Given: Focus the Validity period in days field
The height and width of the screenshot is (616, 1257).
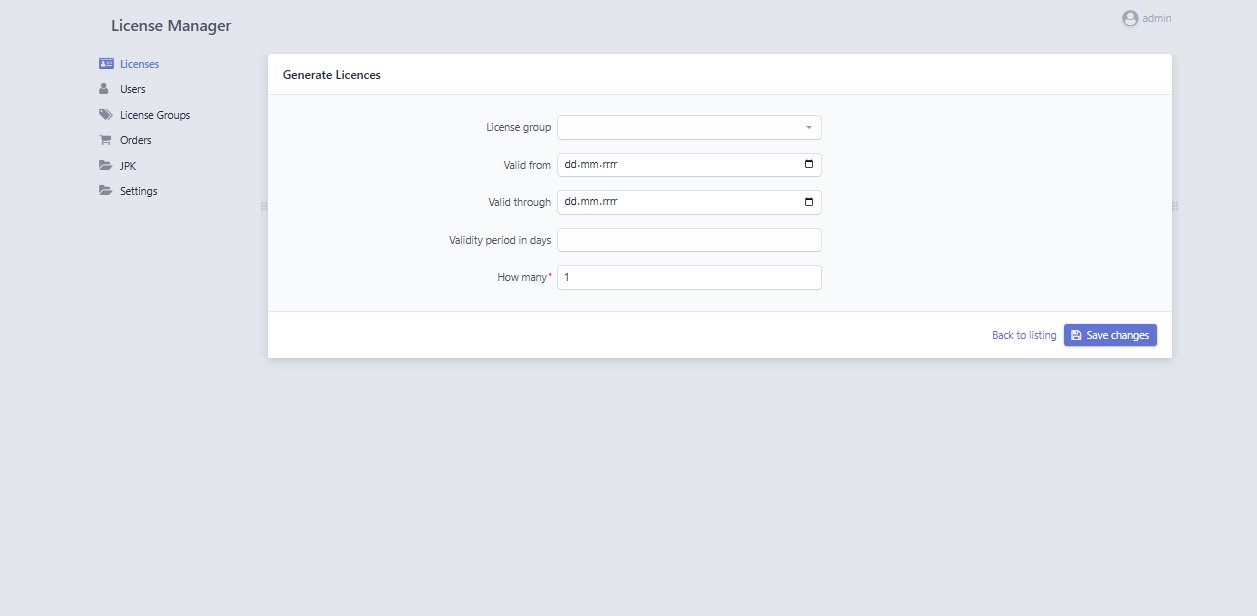Looking at the screenshot, I should [x=689, y=240].
